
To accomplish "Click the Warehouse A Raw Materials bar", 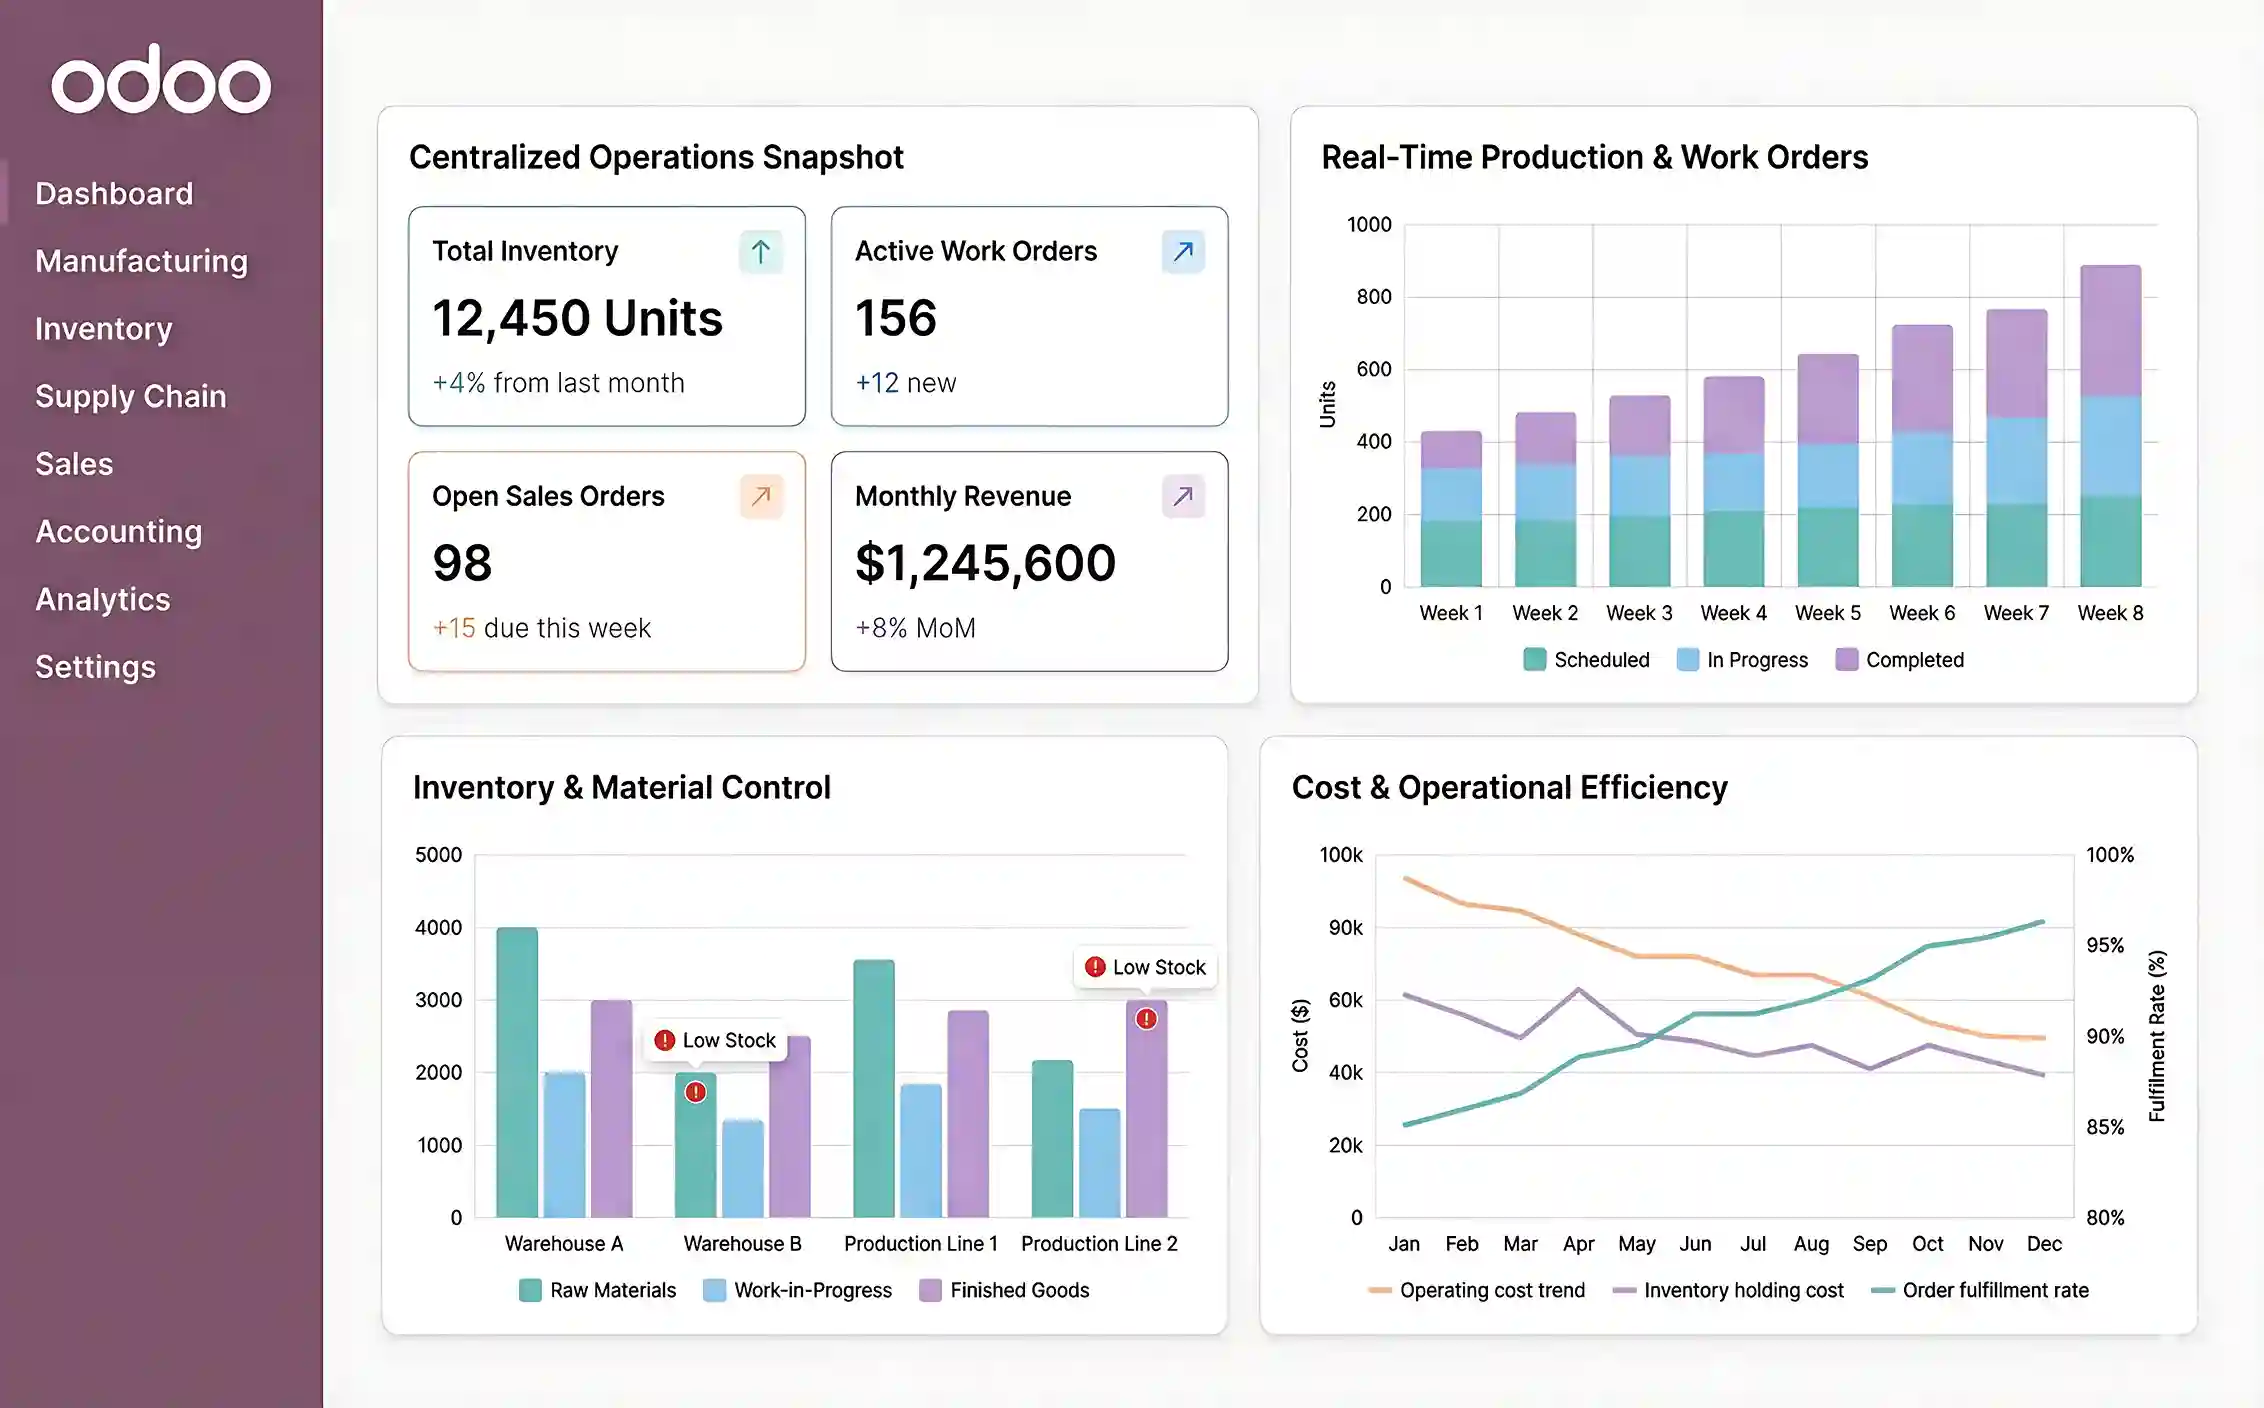I will [517, 1072].
